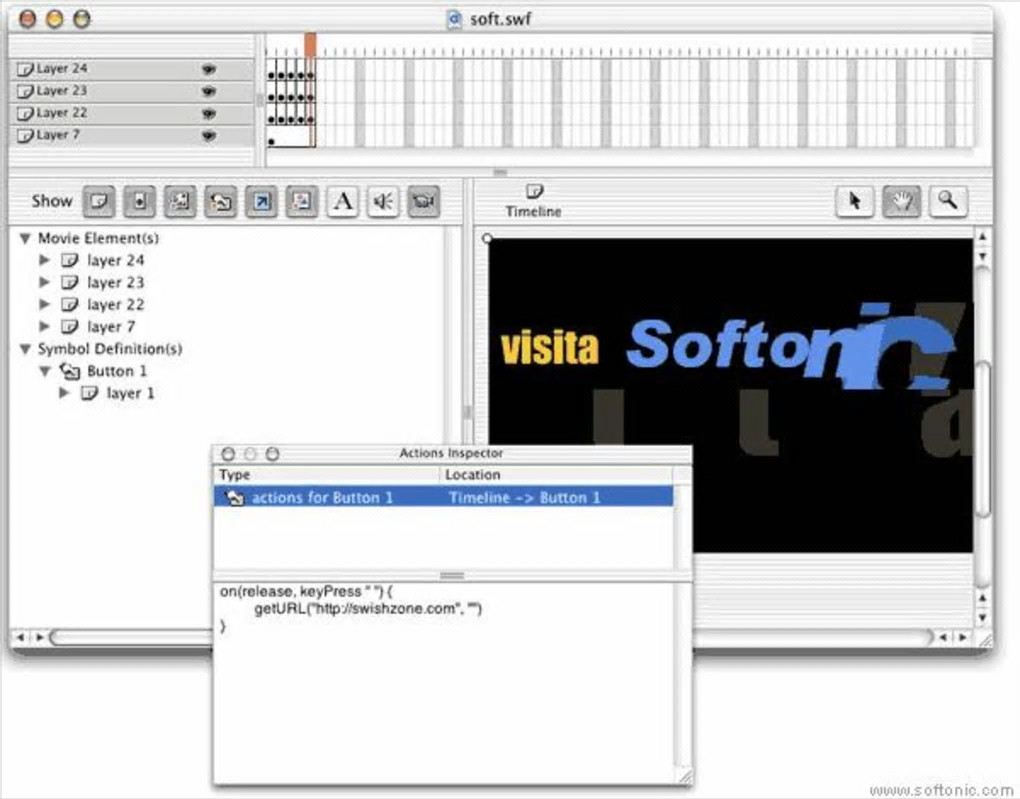Select the hand pan tool
The image size is (1020, 799).
click(902, 201)
